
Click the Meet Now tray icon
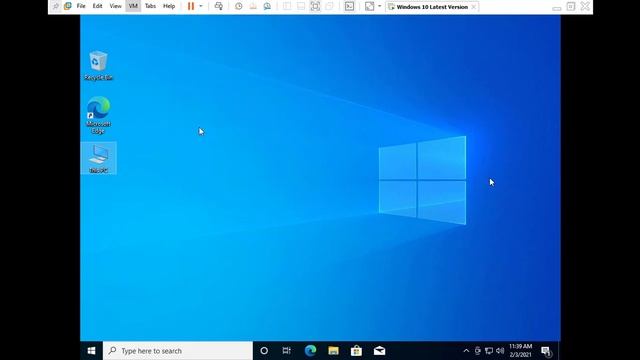pos(478,351)
